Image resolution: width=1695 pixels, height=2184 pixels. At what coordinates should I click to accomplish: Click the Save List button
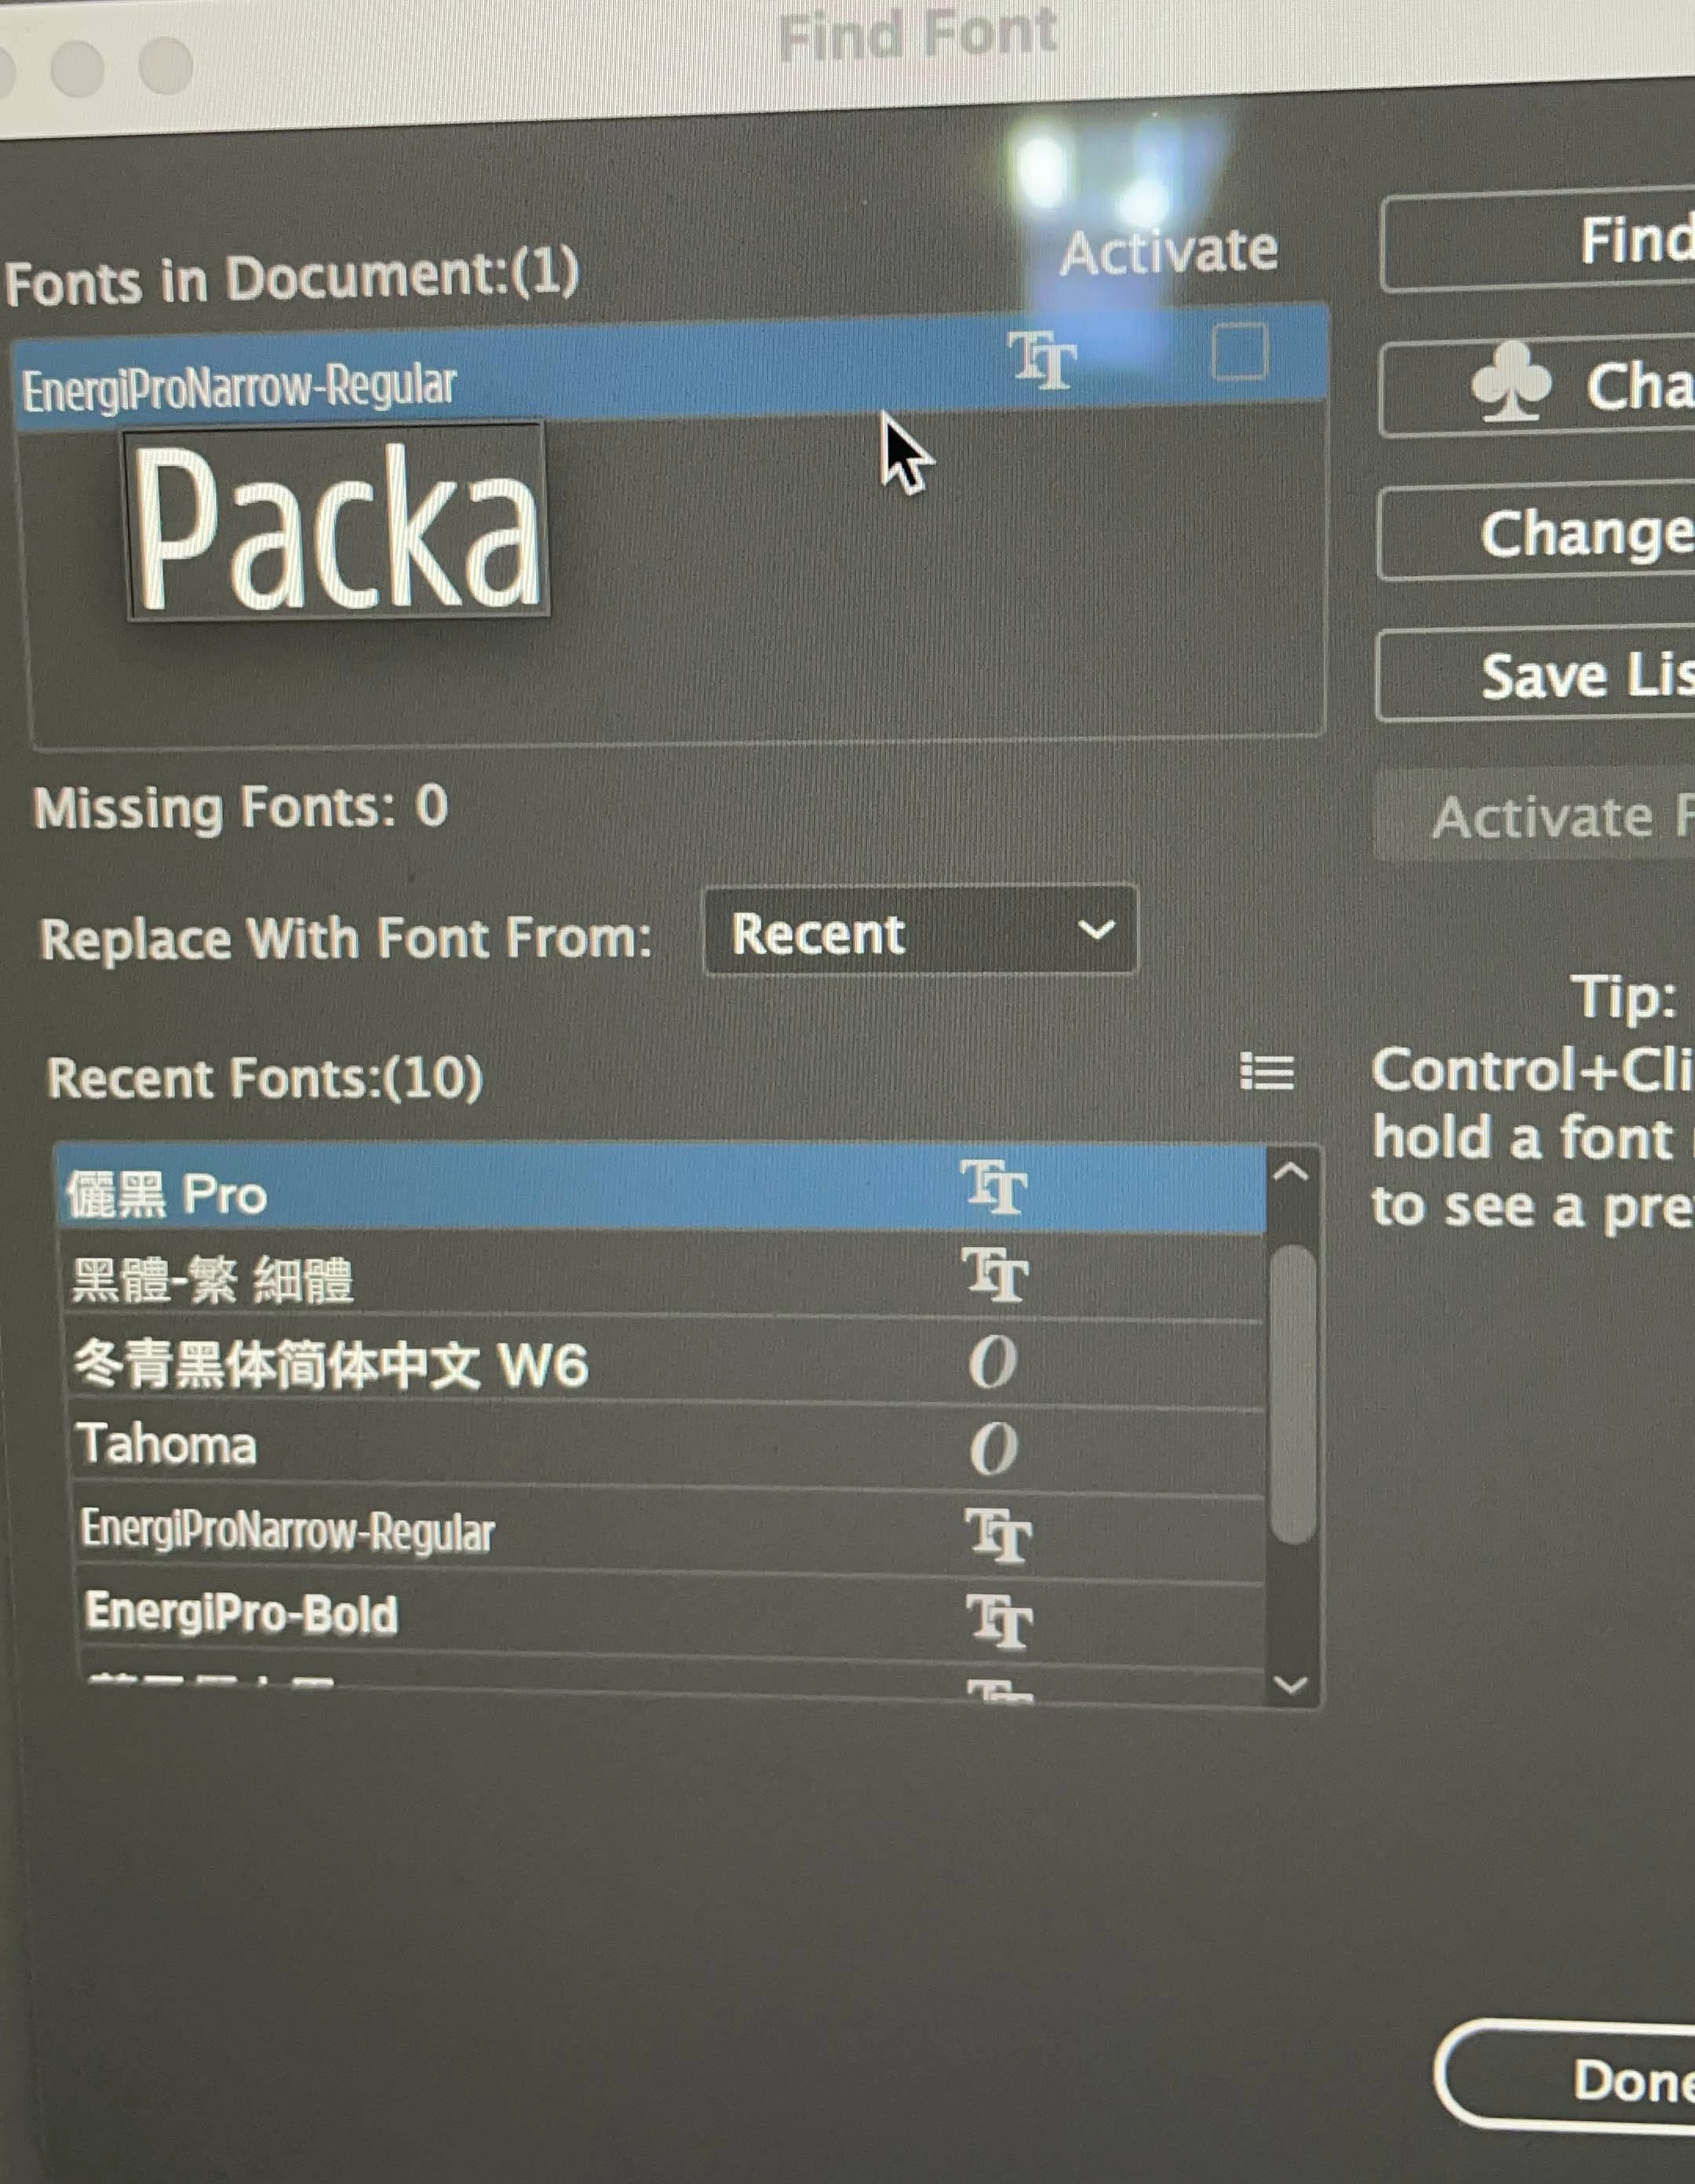[1585, 676]
